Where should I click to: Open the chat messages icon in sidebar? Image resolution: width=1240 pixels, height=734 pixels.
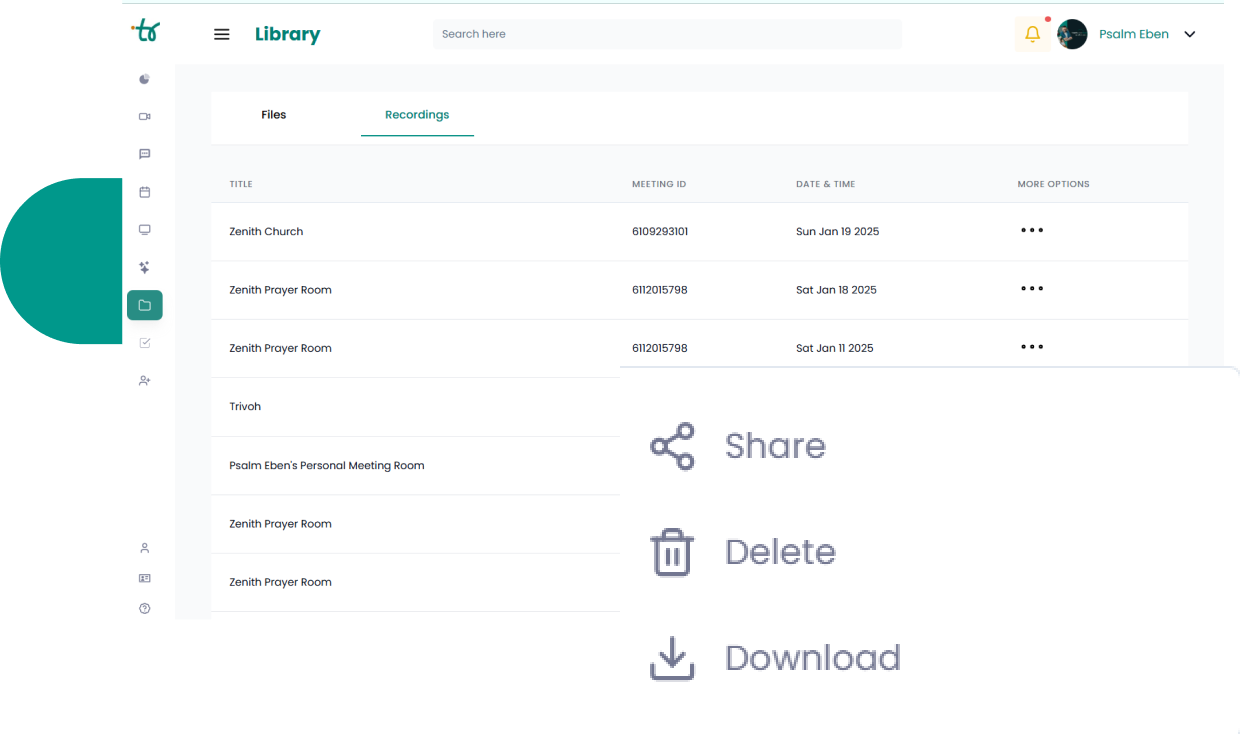[145, 154]
